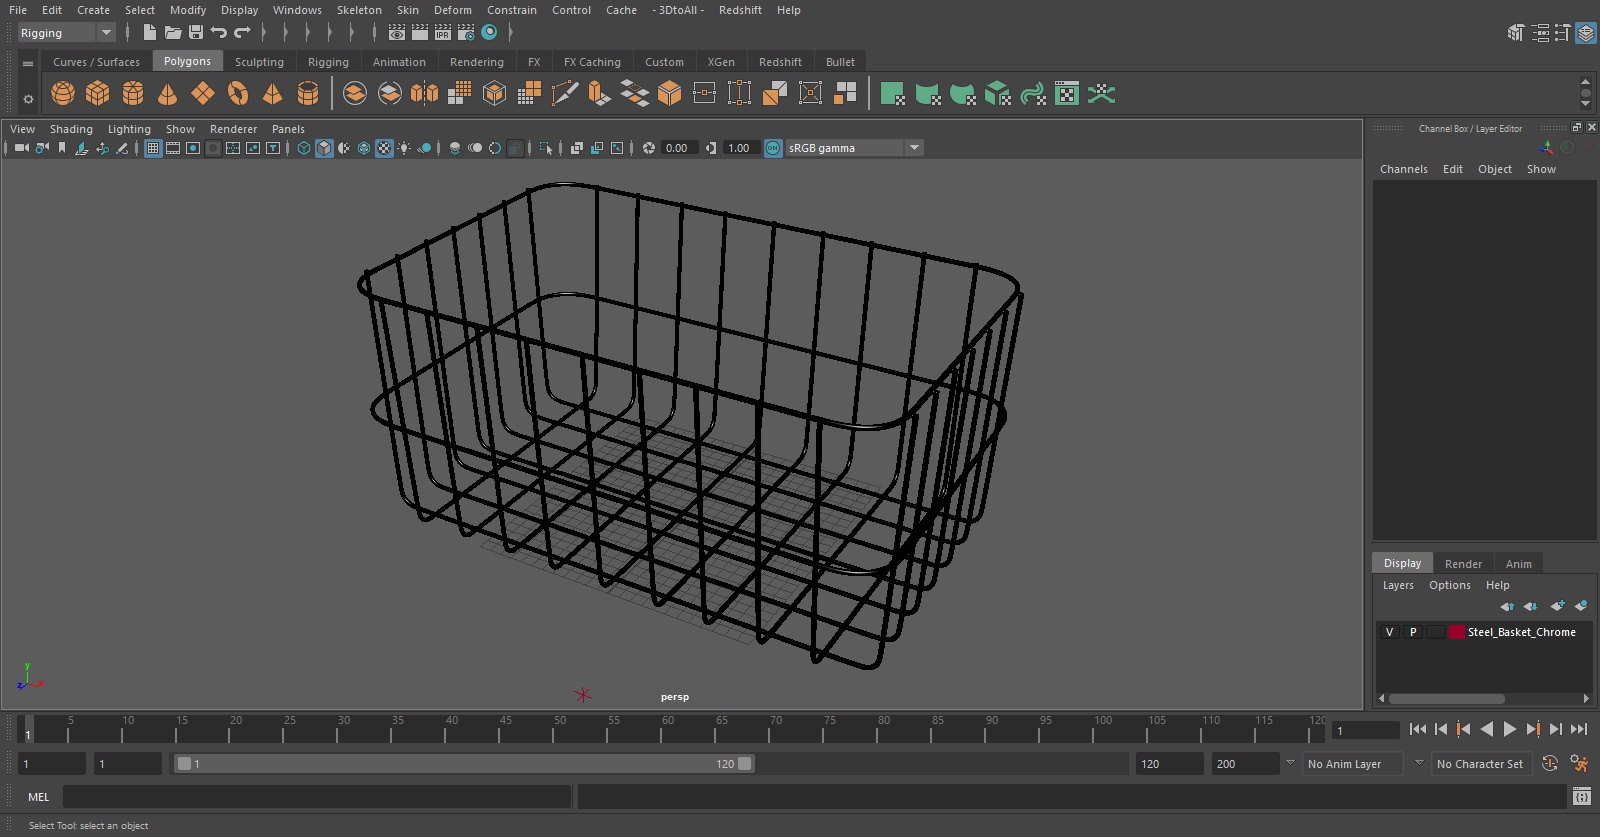Screen dimensions: 1600x837
Task: Toggle playback P of Steel_Basket_Chrome layer
Action: tap(1413, 632)
